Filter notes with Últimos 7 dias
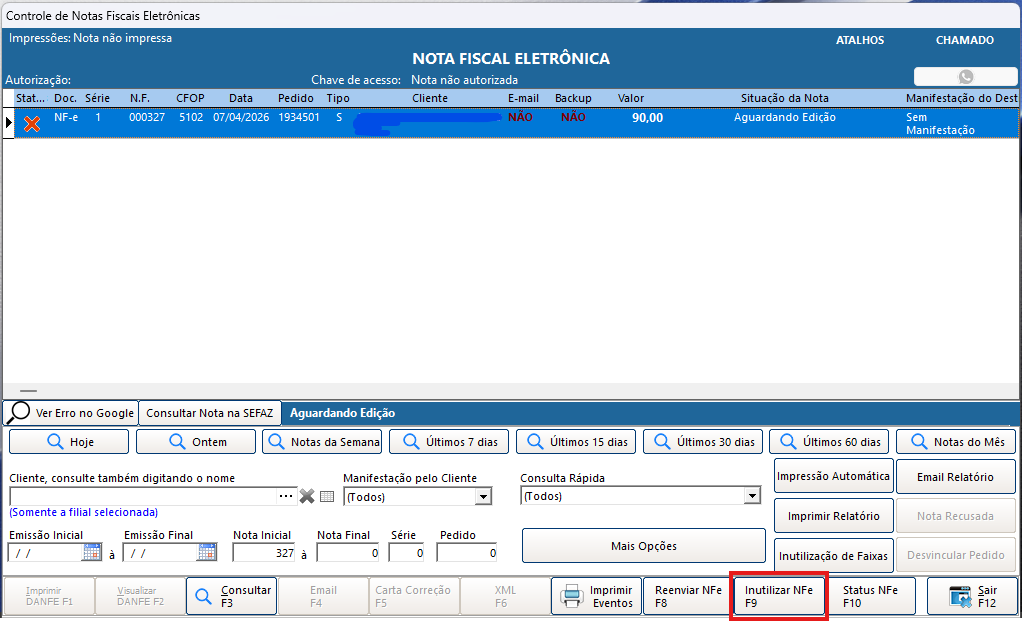 pyautogui.click(x=449, y=442)
